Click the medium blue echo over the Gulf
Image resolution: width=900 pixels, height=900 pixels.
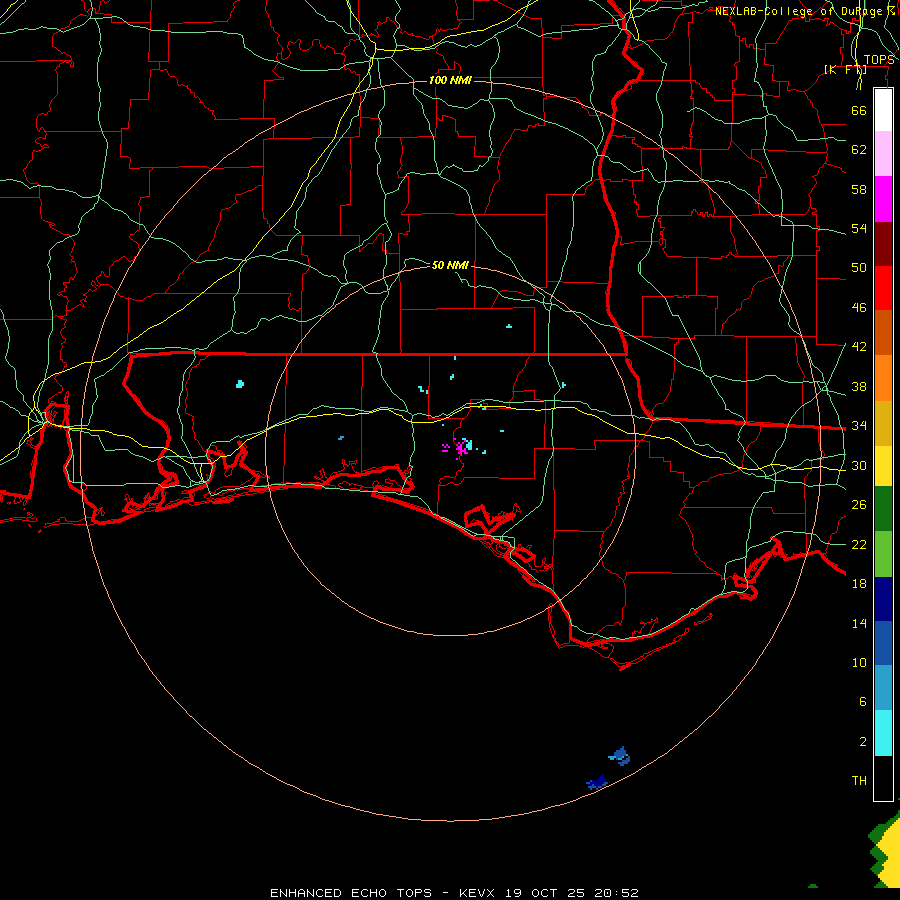pyautogui.click(x=620, y=756)
